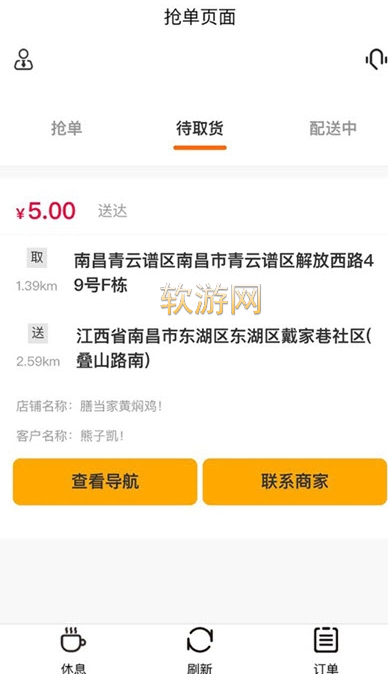This screenshot has width=388, height=674.
Task: Click the 联系商家 button
Action: click(x=295, y=481)
